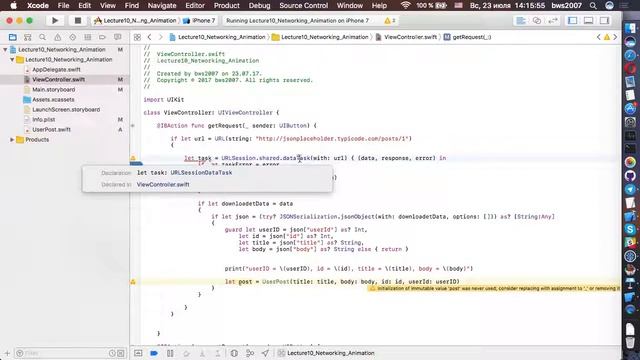
Task: Select ViewController.swift in navigator
Action: coord(58,80)
